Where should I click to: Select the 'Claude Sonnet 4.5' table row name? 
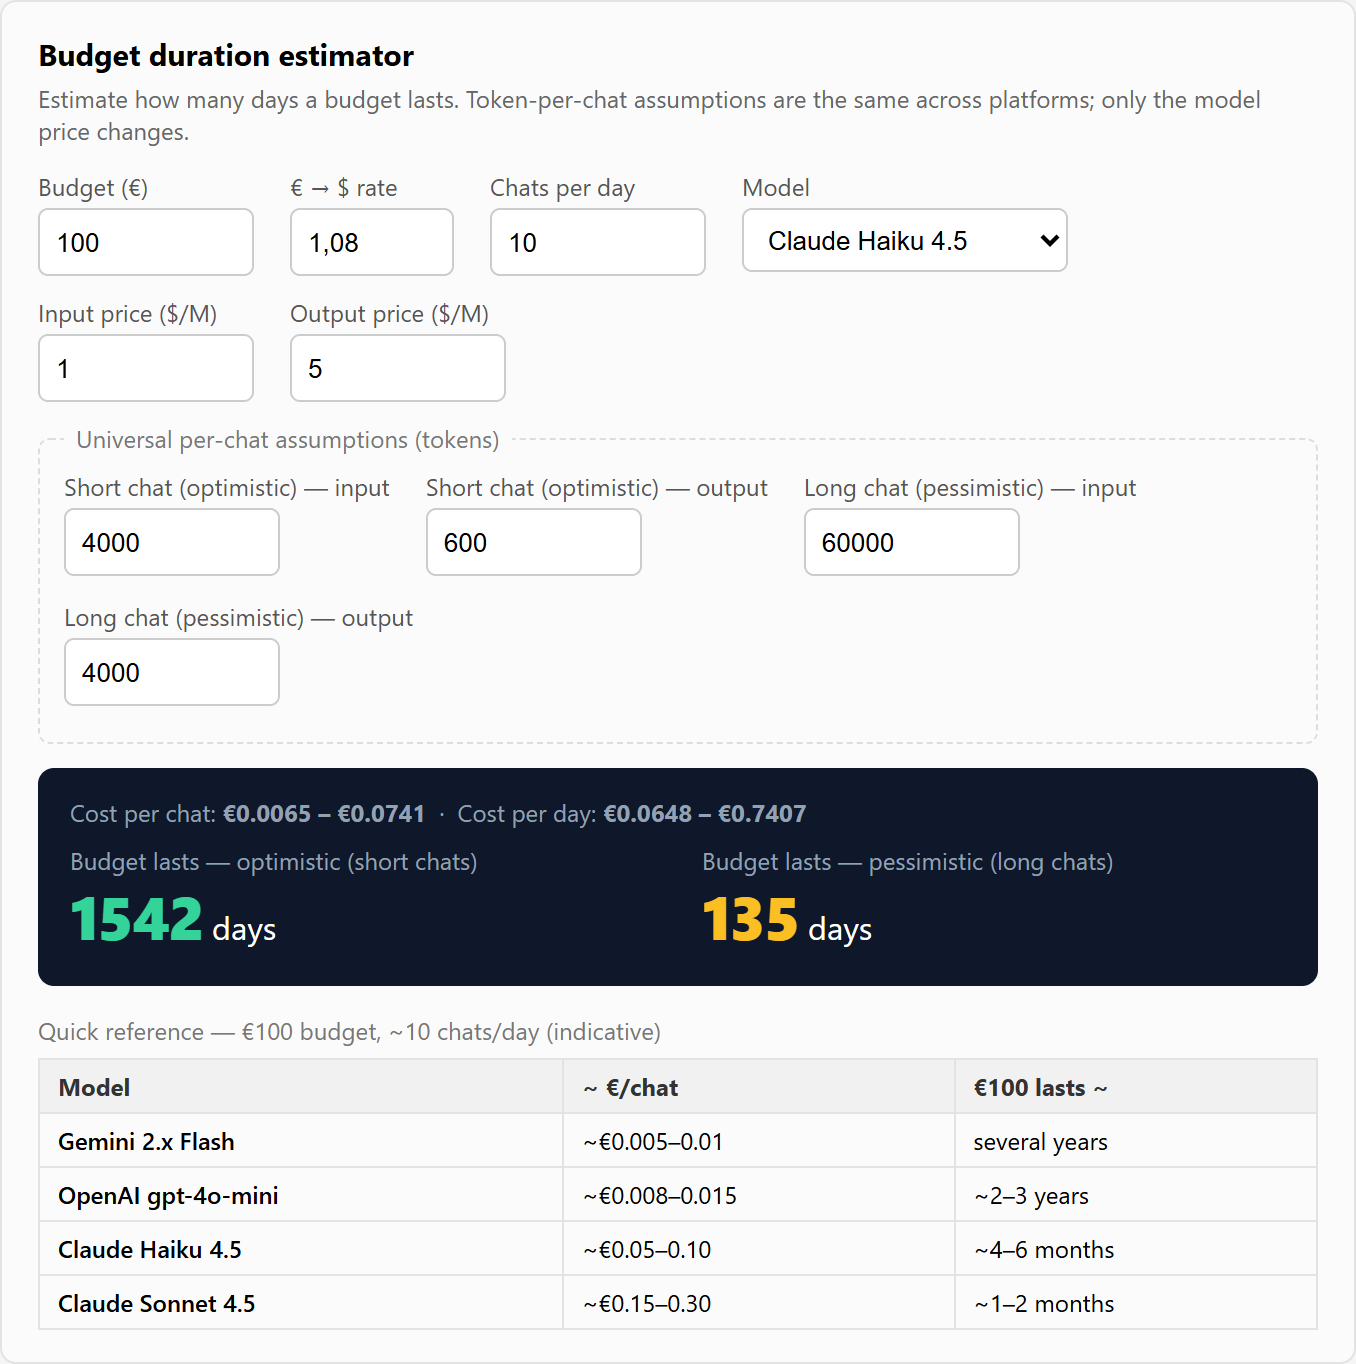(156, 1304)
